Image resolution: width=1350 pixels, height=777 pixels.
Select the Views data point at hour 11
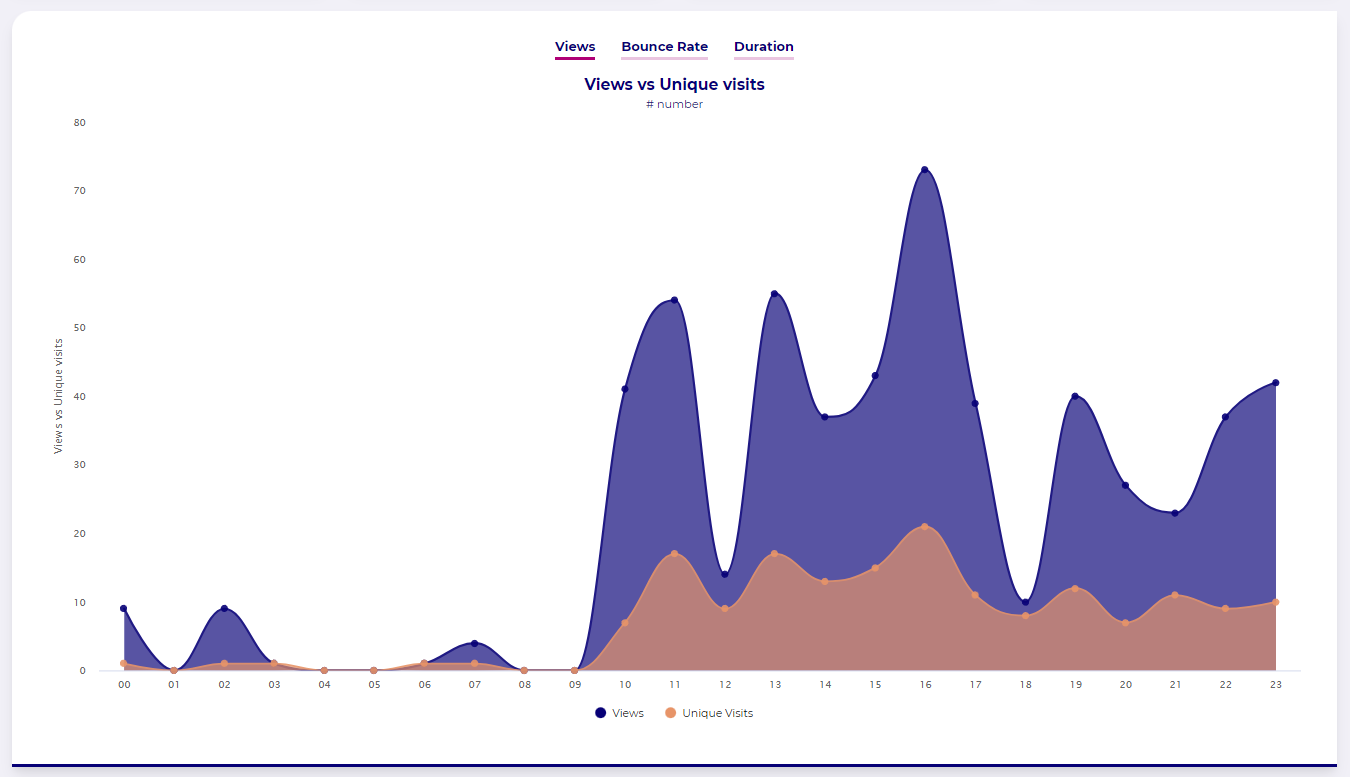[x=674, y=300]
